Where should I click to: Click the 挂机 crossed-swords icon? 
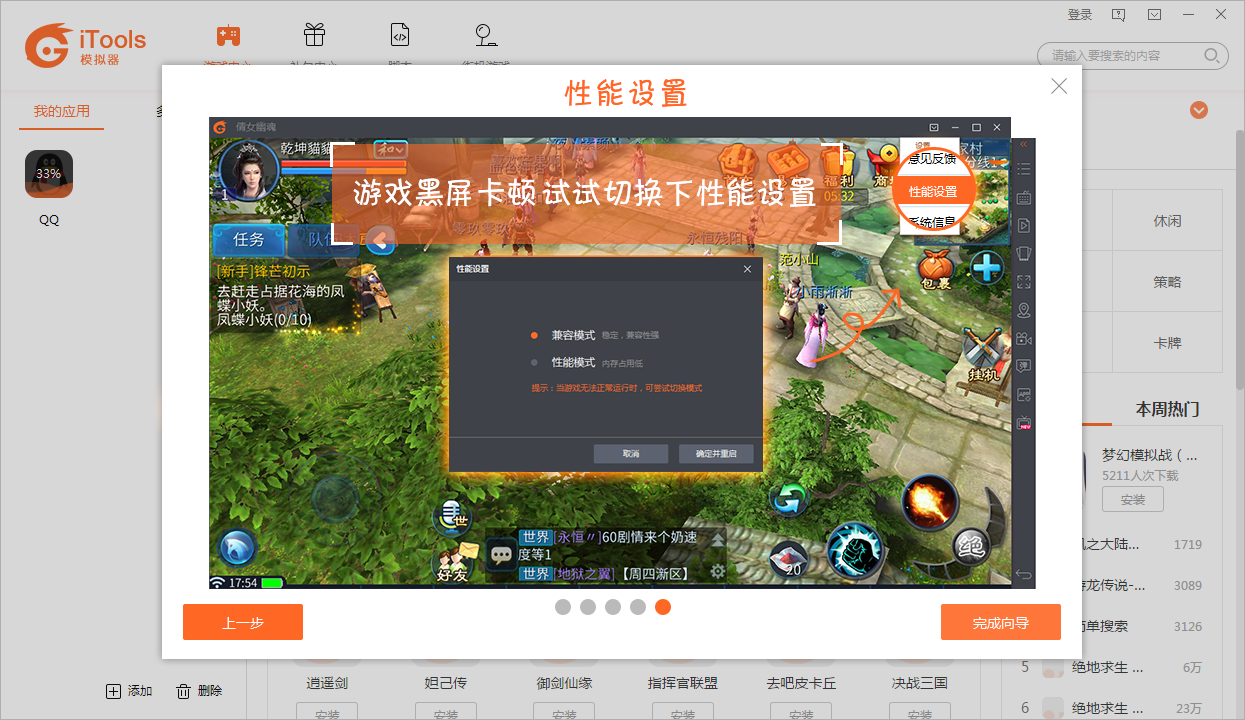tap(984, 355)
